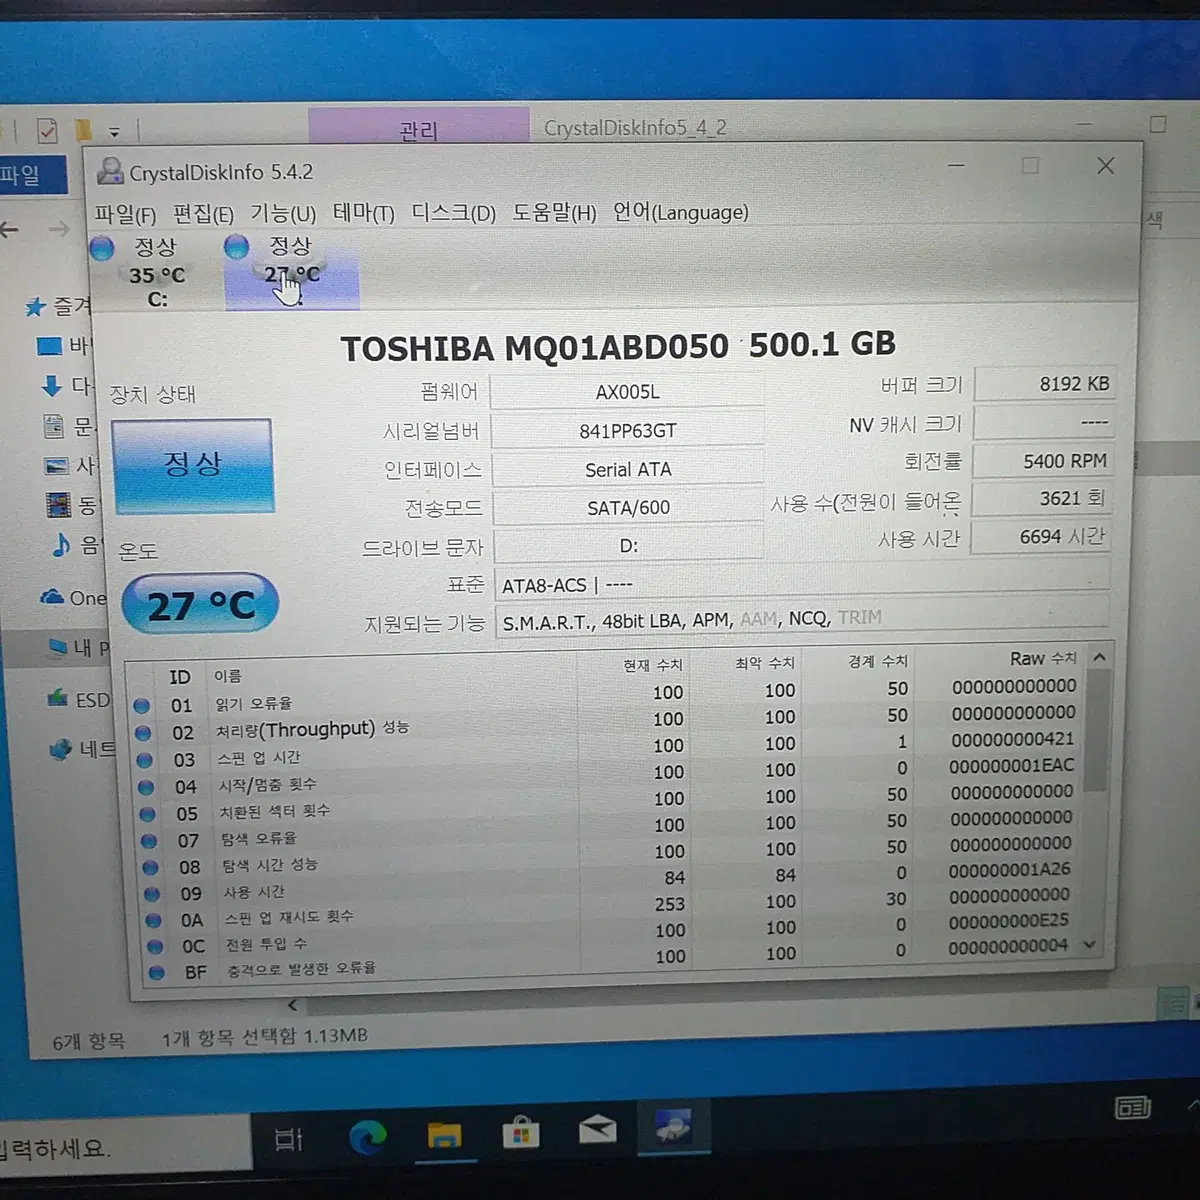Click the SMART list scroll up arrow

(1099, 657)
